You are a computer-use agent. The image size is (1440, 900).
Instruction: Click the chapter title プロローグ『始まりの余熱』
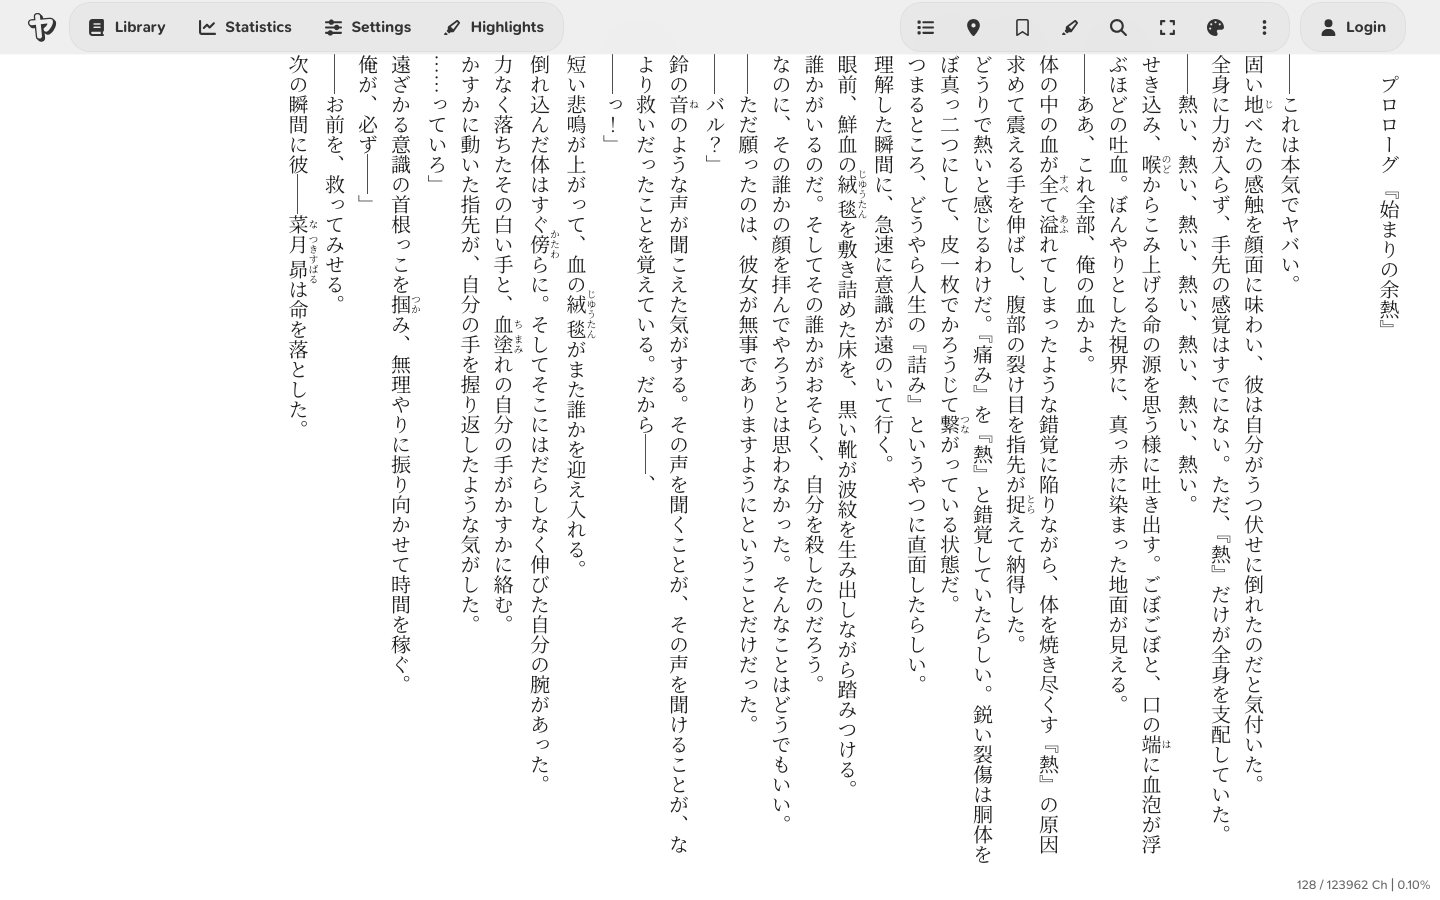[1389, 203]
